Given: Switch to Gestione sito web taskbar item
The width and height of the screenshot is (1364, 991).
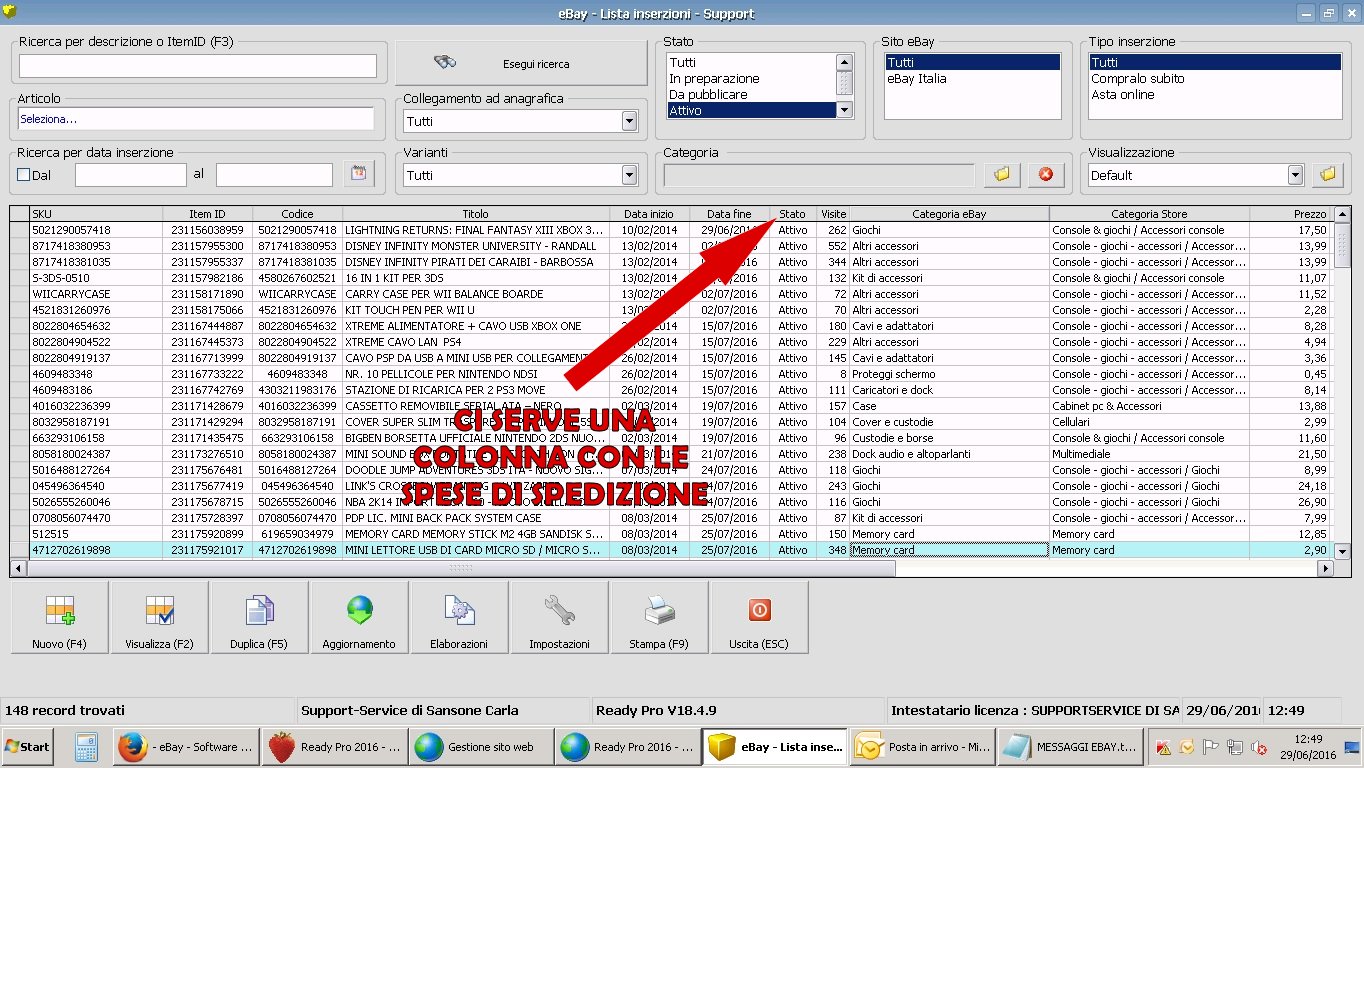Looking at the screenshot, I should tap(481, 747).
